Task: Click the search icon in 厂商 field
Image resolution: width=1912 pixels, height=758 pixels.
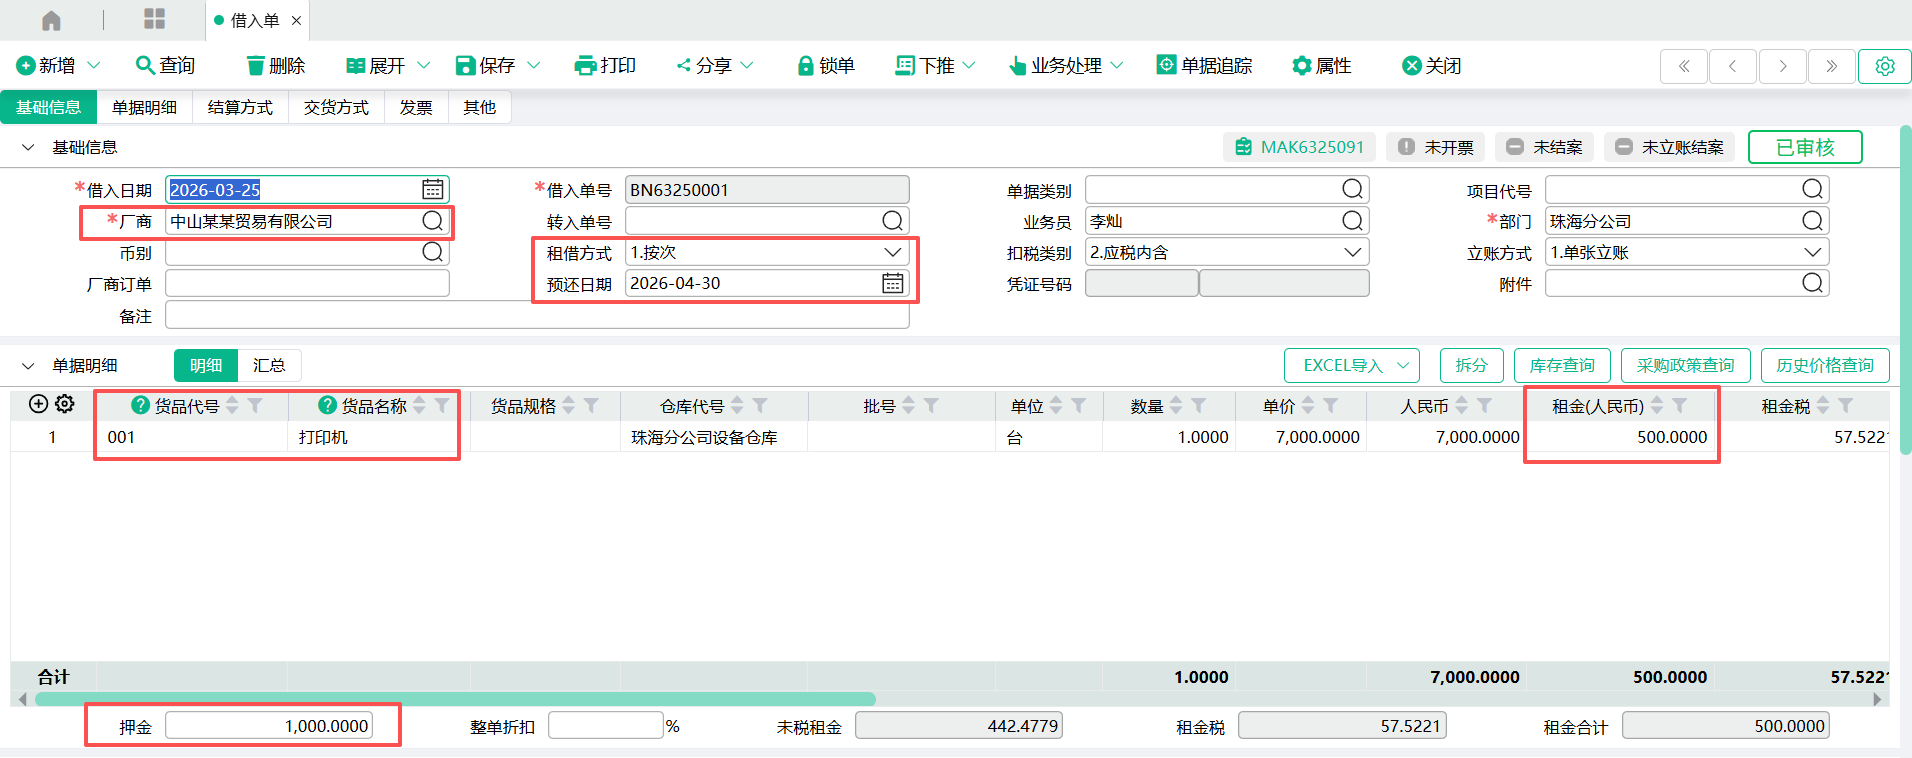Action: 432,221
